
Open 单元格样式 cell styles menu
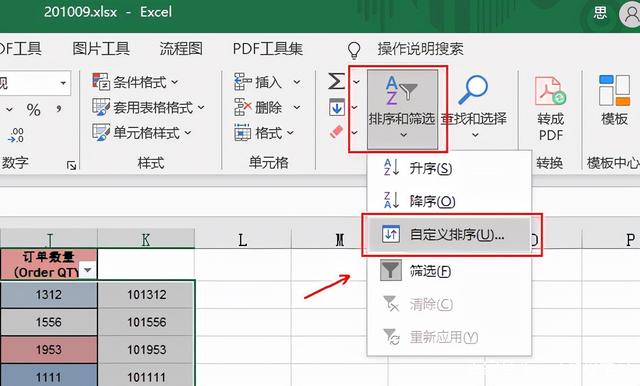click(x=142, y=133)
